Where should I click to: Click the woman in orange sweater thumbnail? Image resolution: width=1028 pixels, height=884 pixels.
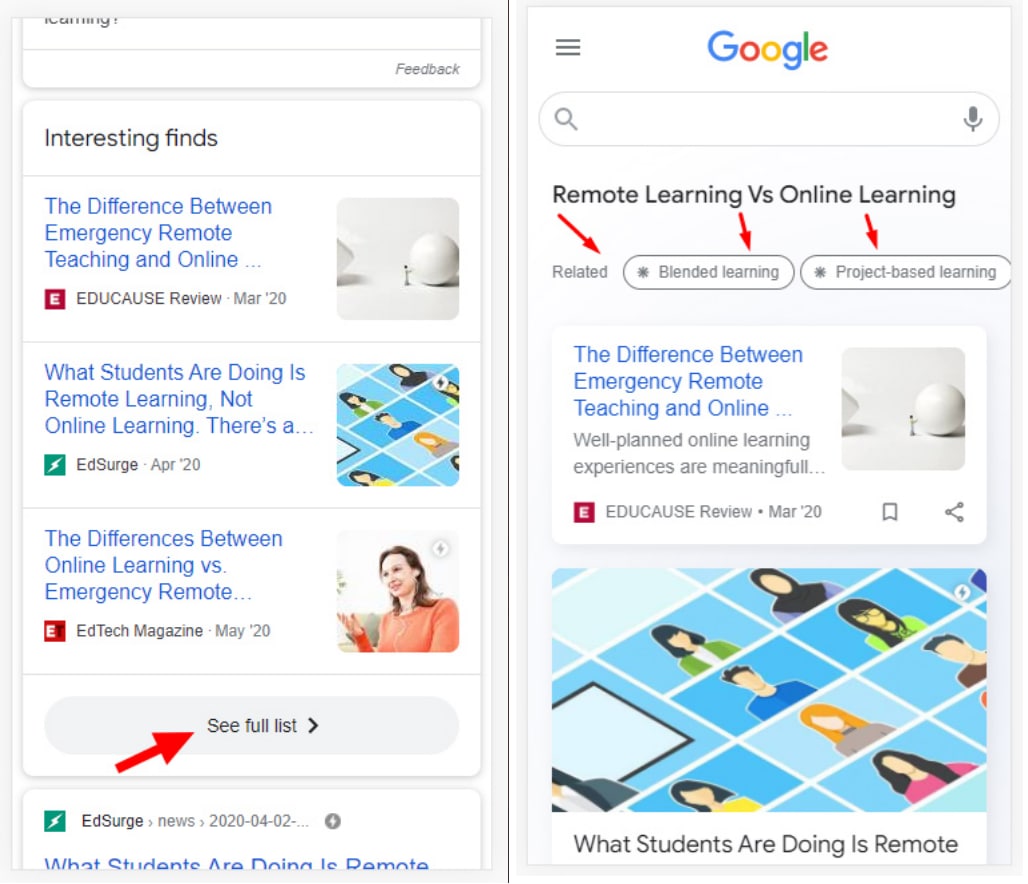click(x=399, y=593)
